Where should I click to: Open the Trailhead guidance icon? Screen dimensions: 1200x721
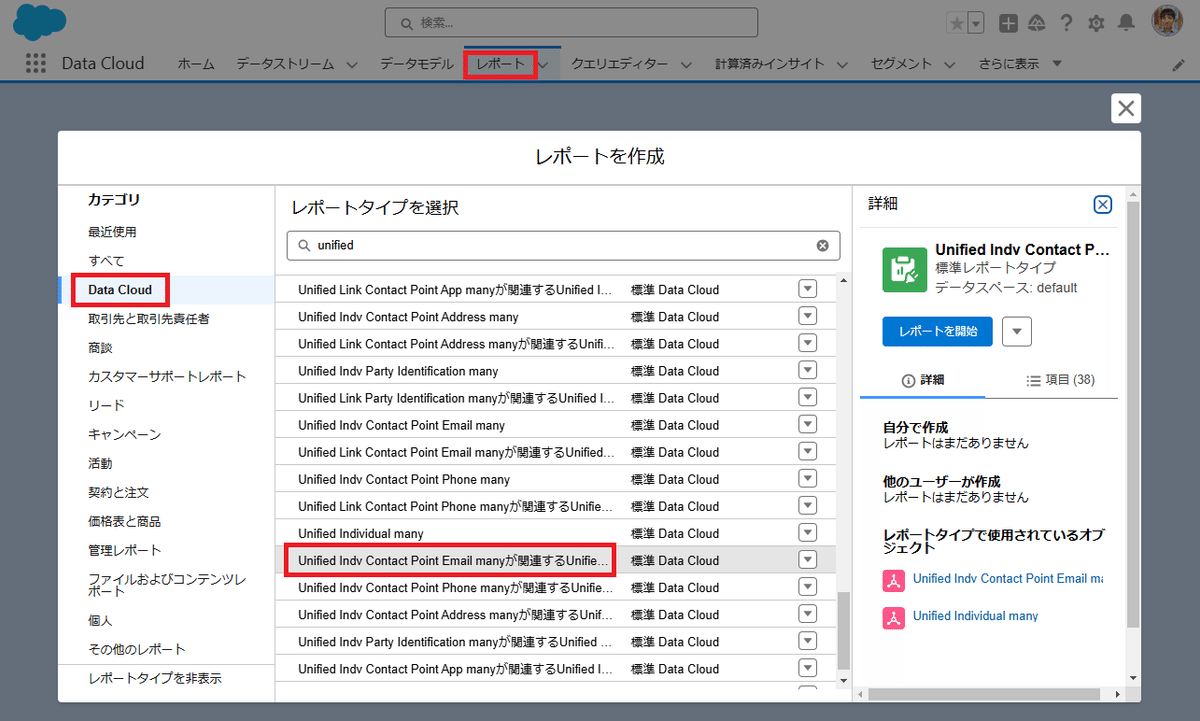click(x=1037, y=23)
